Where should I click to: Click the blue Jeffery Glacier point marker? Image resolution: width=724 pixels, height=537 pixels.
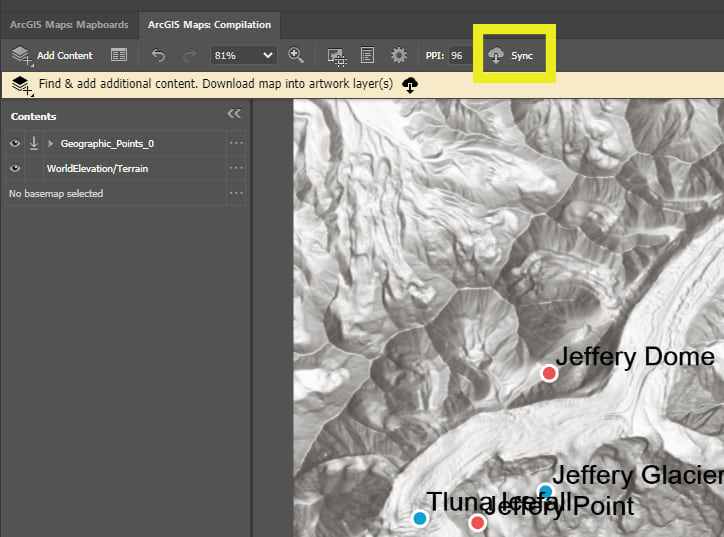click(x=545, y=491)
